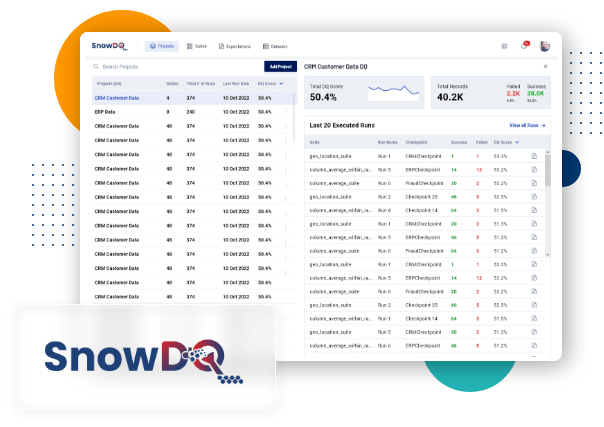The width and height of the screenshot is (604, 427).
Task: Click the 40.2K Total Records value
Action: click(x=450, y=97)
